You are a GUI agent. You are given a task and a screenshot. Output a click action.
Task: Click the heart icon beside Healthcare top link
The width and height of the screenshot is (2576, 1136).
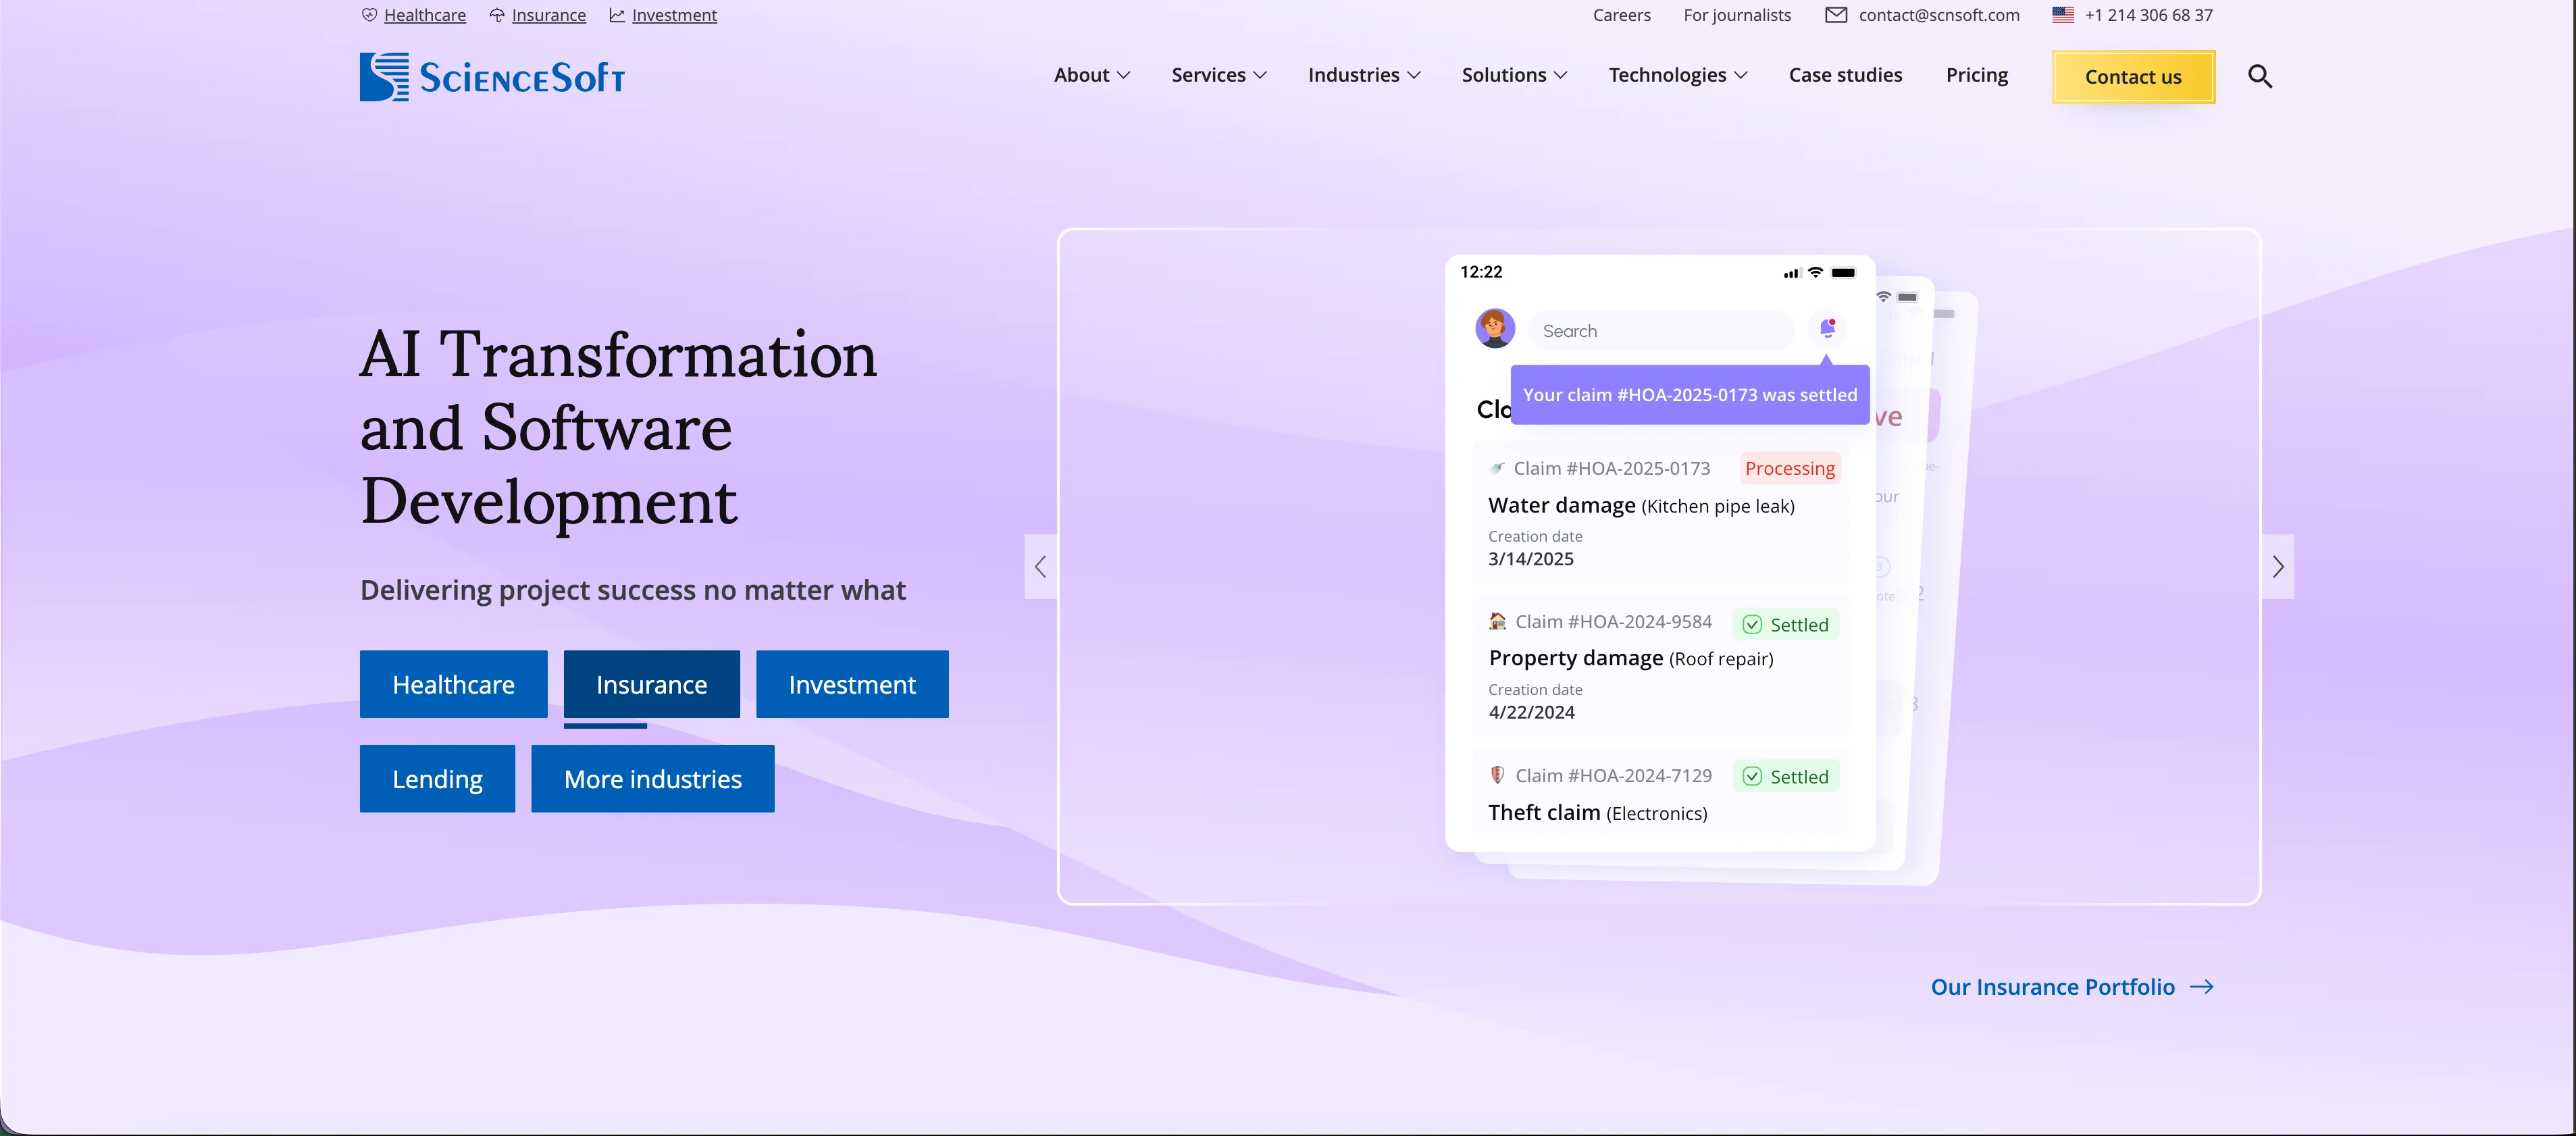pyautogui.click(x=369, y=15)
